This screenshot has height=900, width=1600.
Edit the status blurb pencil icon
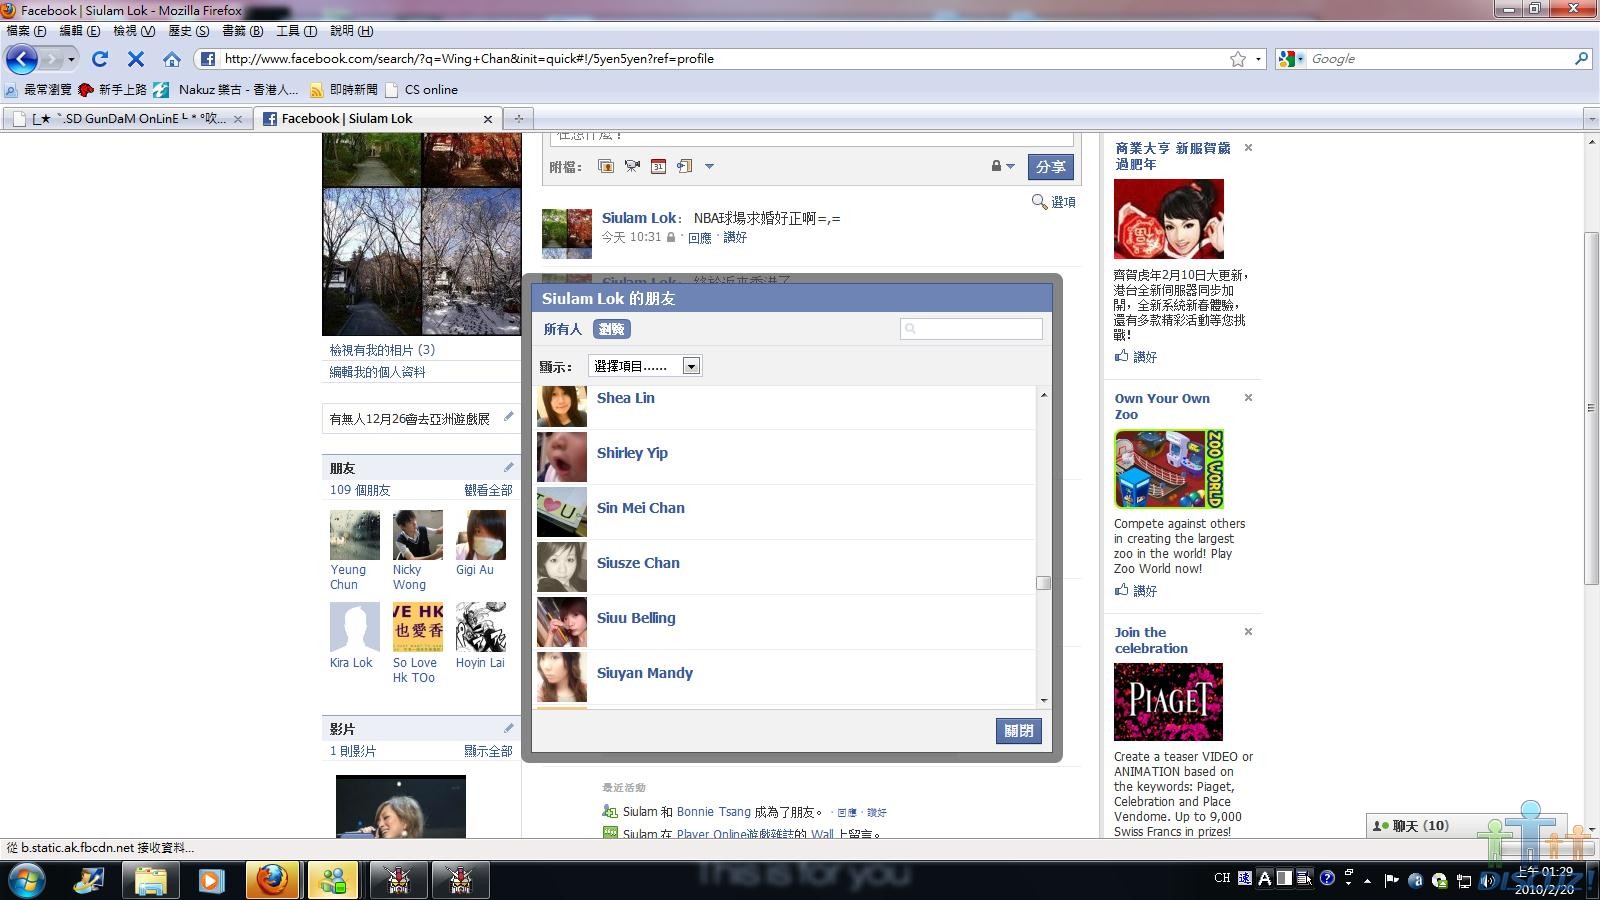pyautogui.click(x=508, y=417)
